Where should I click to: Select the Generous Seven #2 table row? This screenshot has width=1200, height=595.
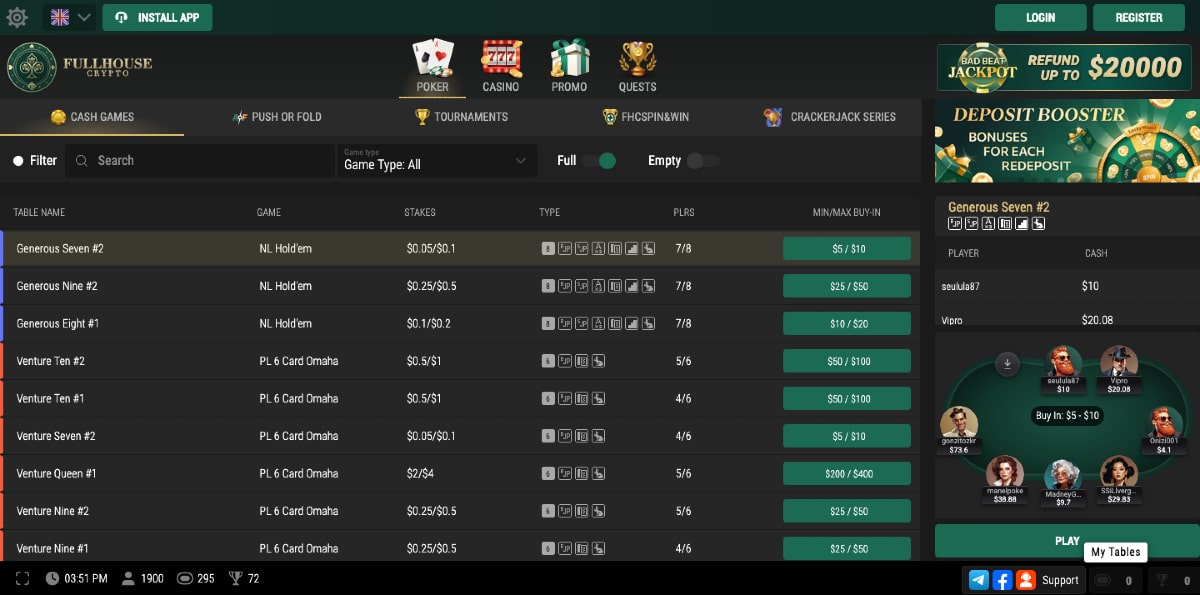[x=460, y=248]
